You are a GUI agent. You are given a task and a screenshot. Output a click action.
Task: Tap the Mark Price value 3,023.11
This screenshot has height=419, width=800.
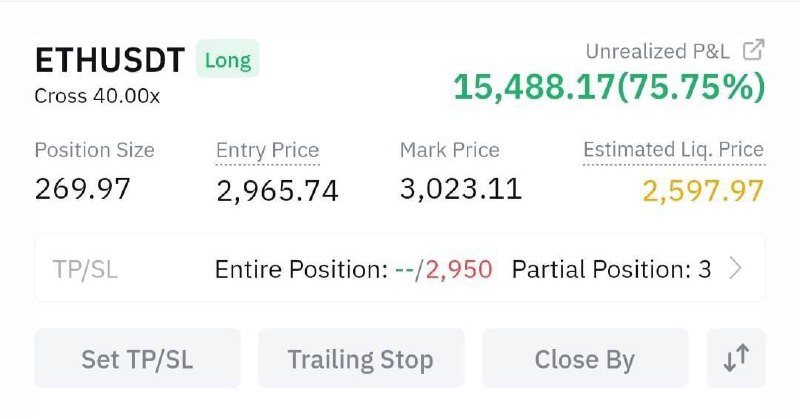coord(461,189)
